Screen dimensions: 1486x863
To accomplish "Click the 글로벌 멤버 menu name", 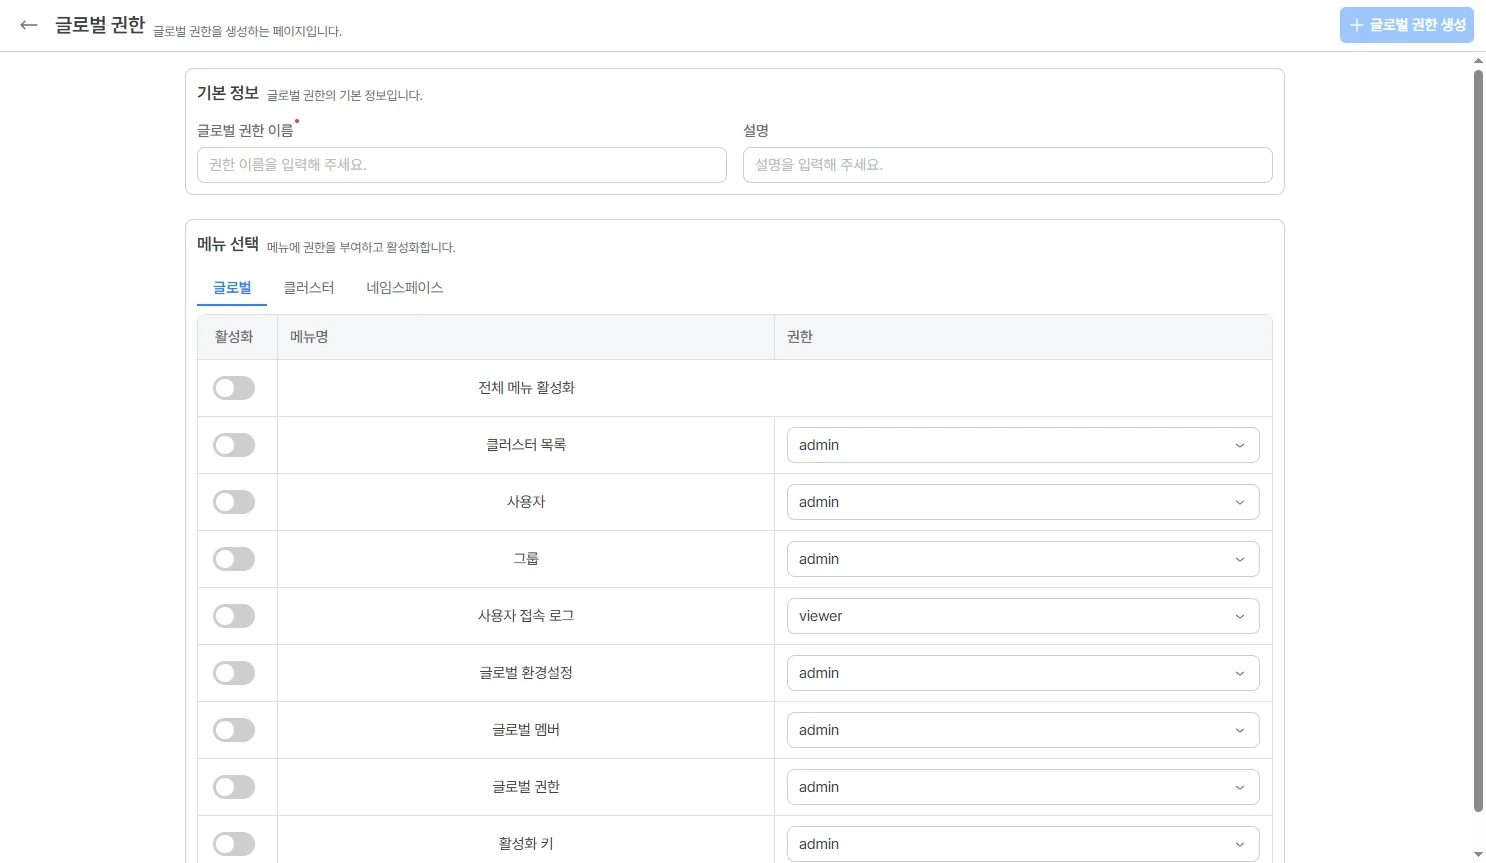I will (x=526, y=730).
